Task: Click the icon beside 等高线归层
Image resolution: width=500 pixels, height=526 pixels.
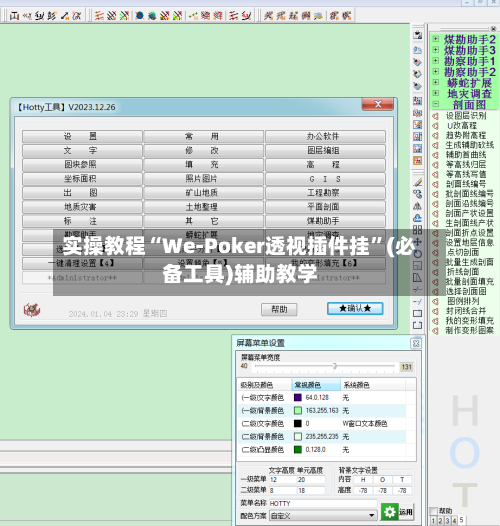Action: pyautogui.click(x=435, y=165)
